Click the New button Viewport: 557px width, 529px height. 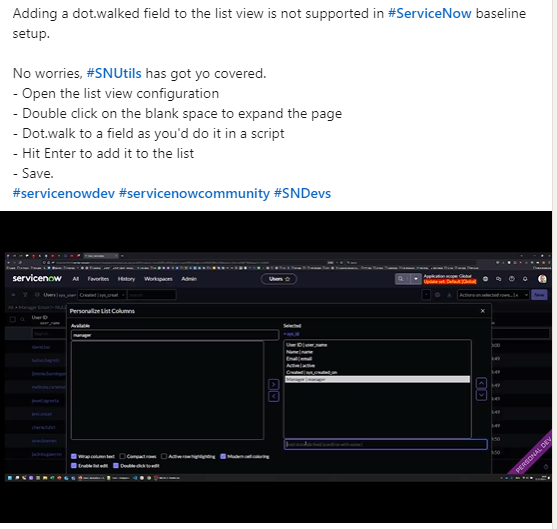click(x=539, y=295)
